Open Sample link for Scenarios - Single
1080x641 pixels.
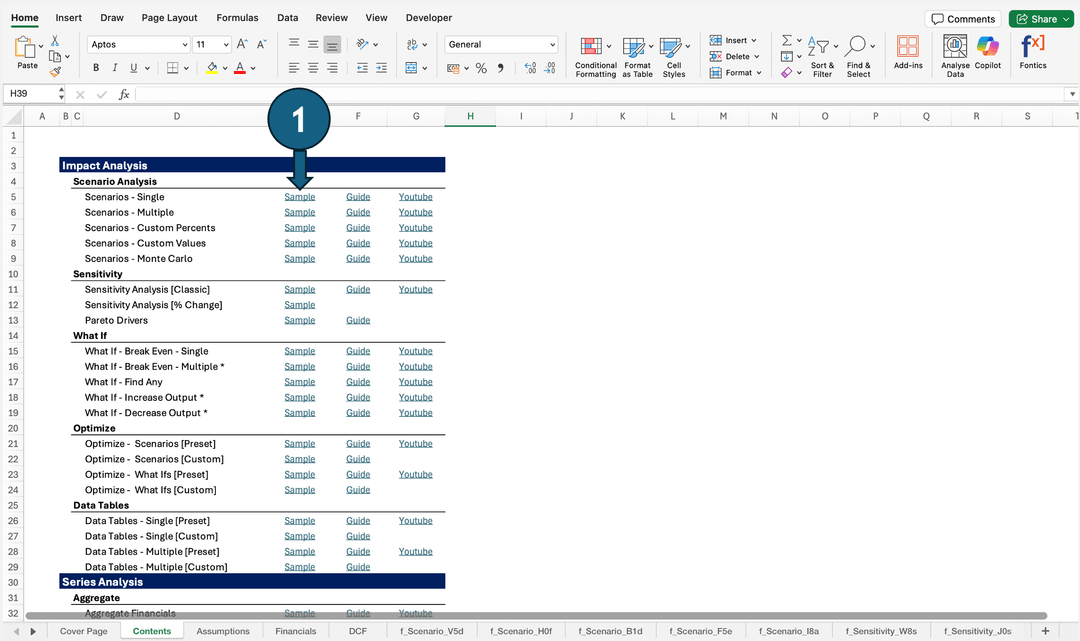point(299,197)
